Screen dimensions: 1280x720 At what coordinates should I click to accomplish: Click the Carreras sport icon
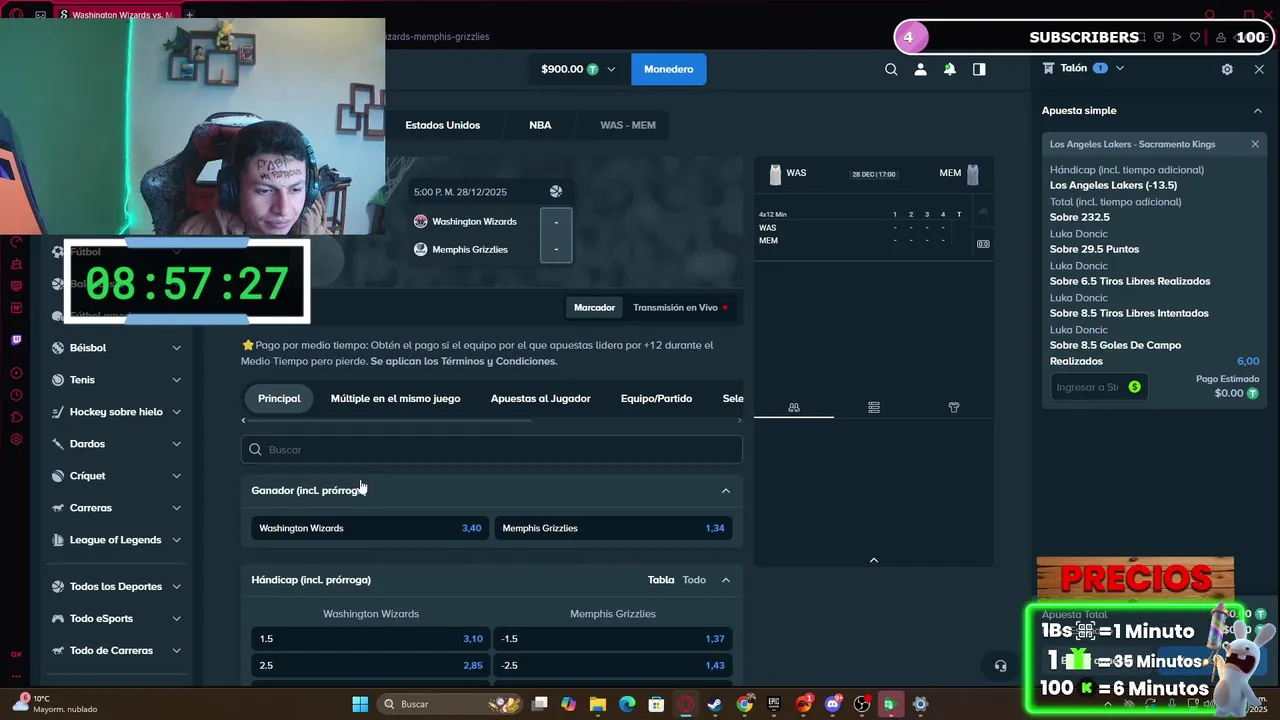click(58, 508)
